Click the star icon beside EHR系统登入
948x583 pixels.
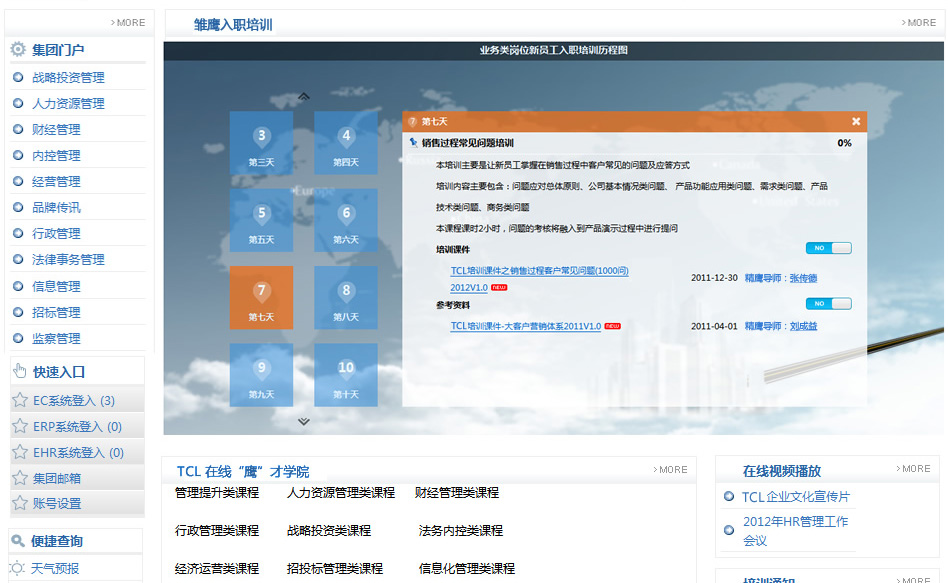click(x=20, y=452)
